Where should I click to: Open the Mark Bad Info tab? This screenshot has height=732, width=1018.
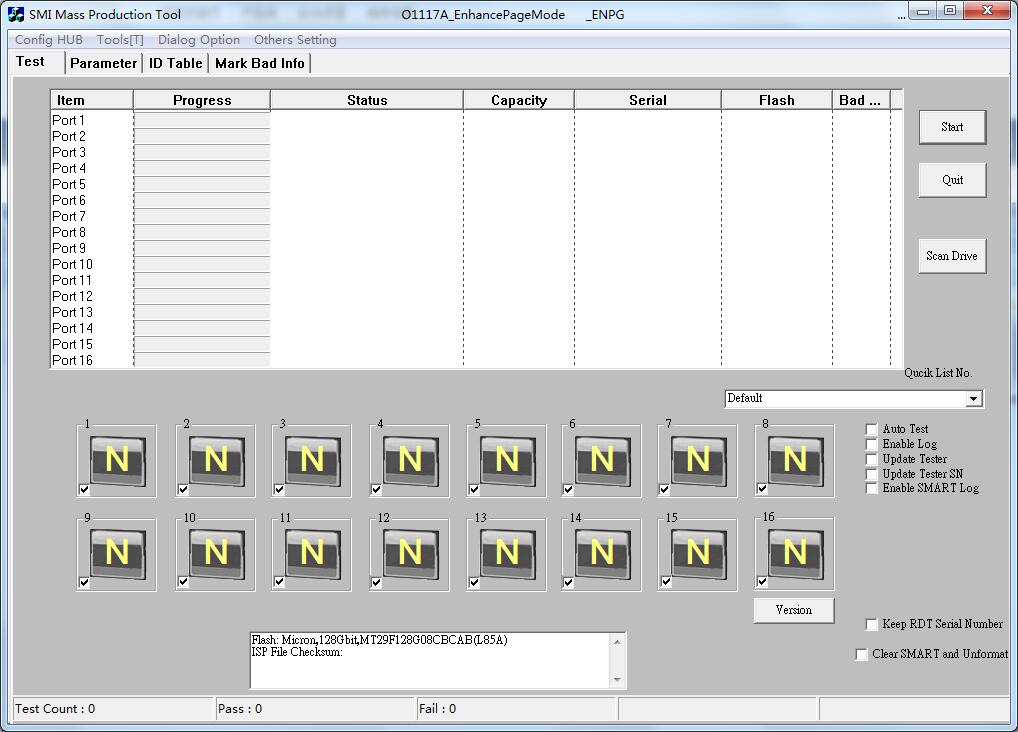click(260, 63)
